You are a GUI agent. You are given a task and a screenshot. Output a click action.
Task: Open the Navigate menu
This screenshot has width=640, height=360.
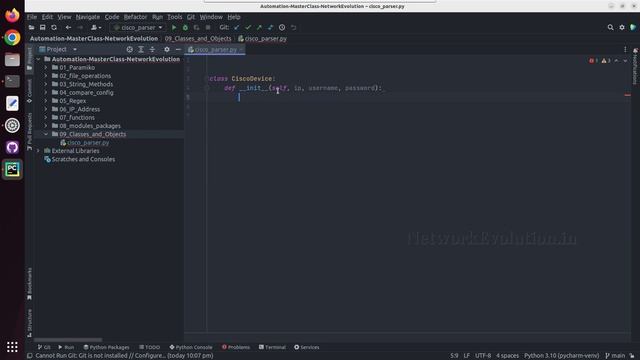(x=88, y=17)
